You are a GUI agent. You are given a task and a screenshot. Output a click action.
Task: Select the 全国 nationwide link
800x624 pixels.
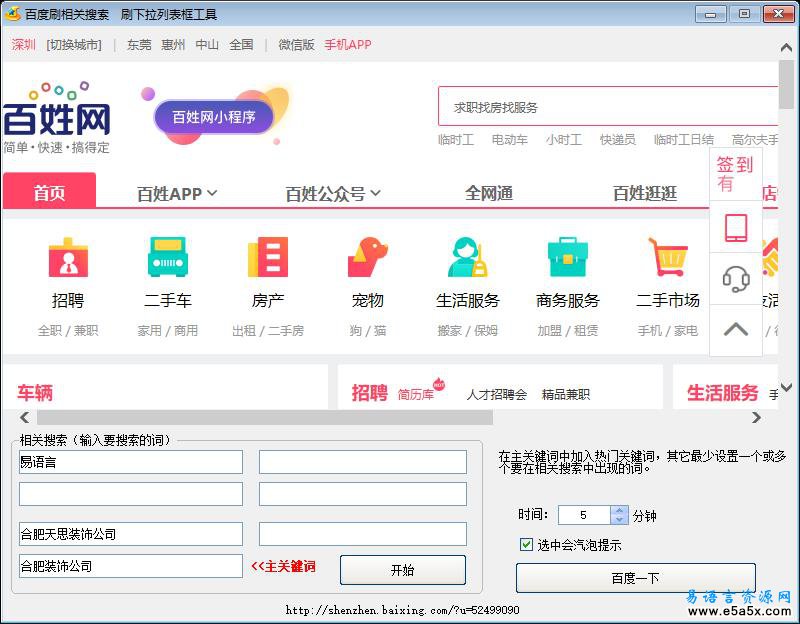point(241,45)
